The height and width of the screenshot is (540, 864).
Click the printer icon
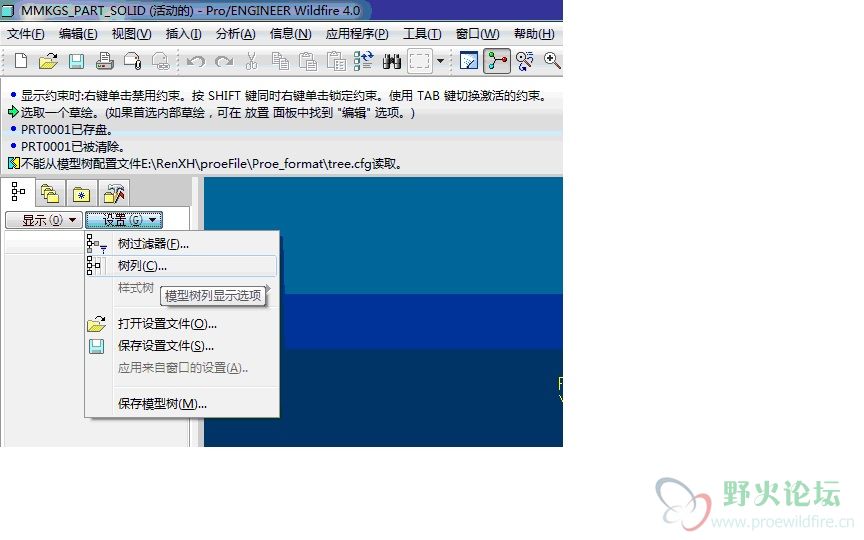[105, 61]
